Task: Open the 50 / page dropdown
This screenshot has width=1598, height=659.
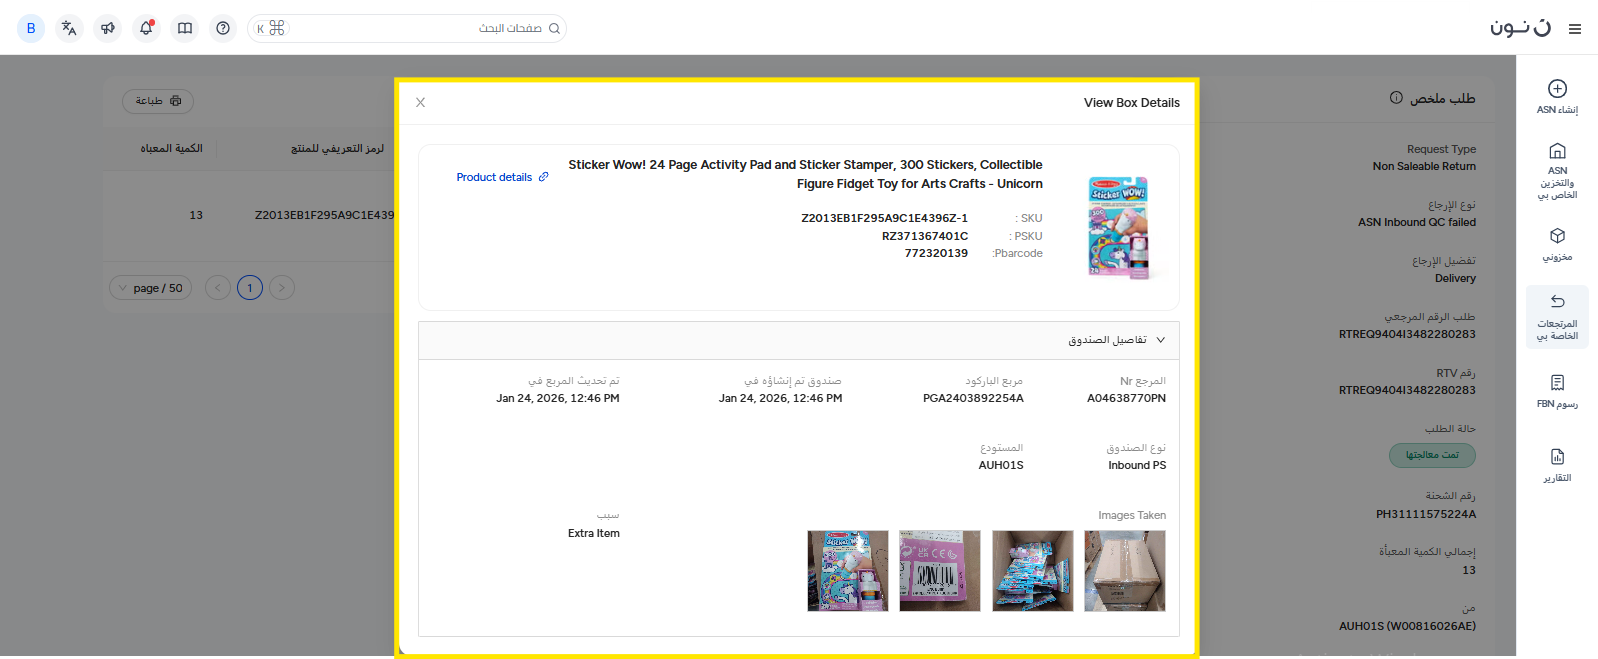Action: point(150,288)
